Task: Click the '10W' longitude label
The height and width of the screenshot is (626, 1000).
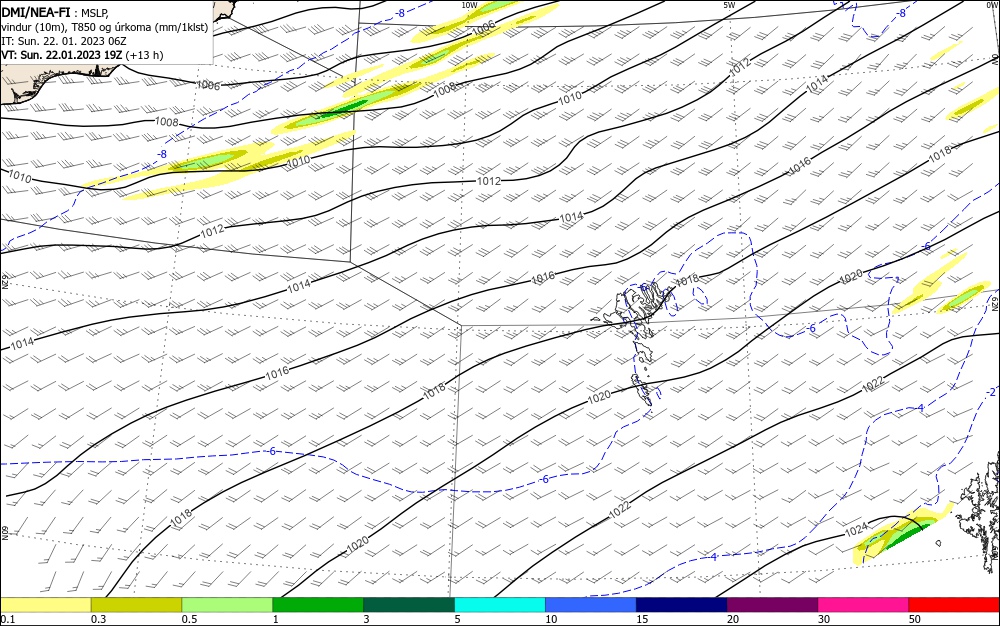Action: pyautogui.click(x=469, y=5)
